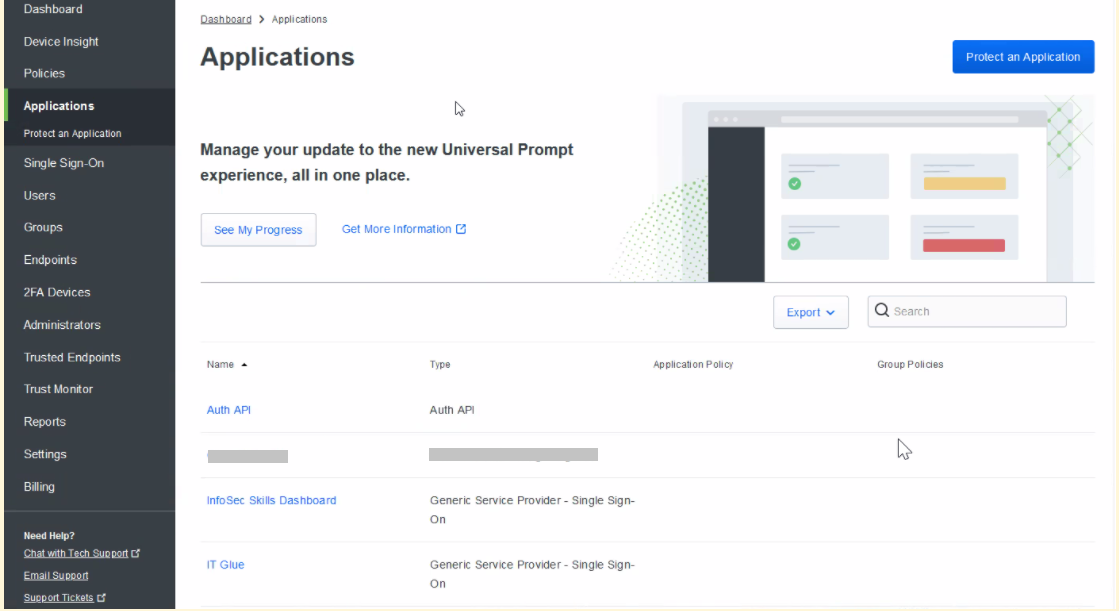Click the Email Support link

[56, 575]
